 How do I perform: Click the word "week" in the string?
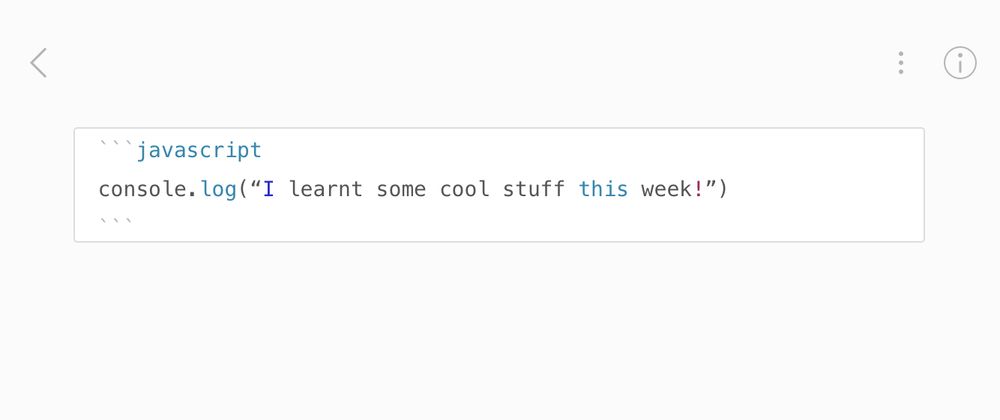666,188
